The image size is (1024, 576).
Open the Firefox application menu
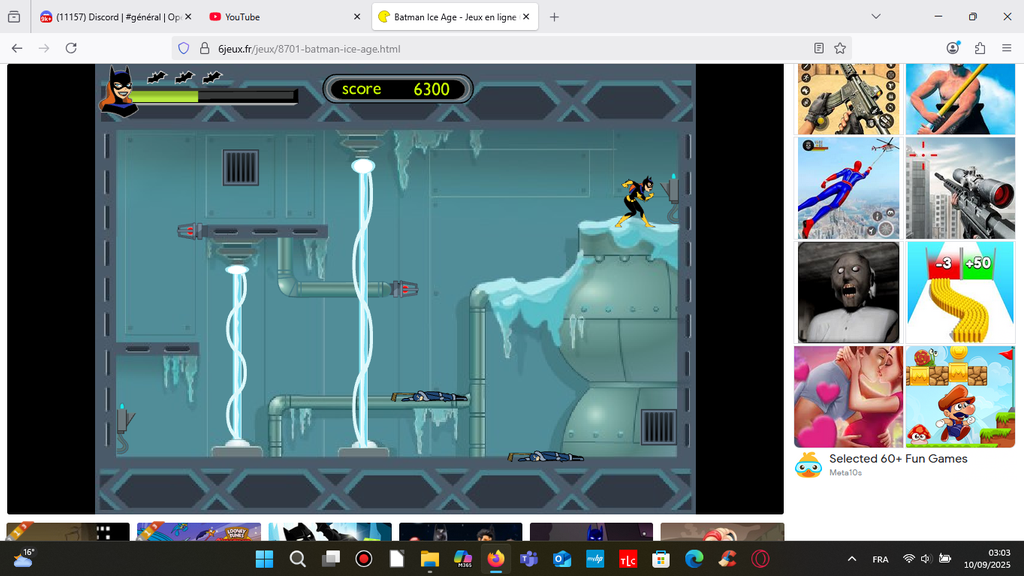1005,48
